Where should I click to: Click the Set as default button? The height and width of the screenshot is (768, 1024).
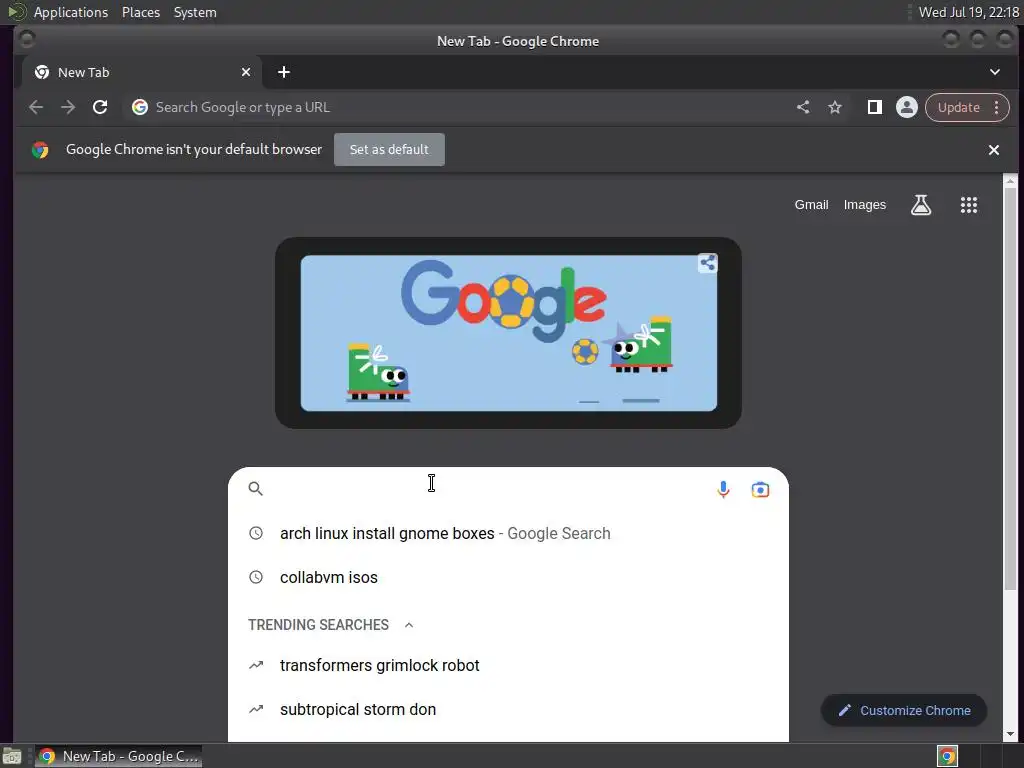(x=389, y=150)
